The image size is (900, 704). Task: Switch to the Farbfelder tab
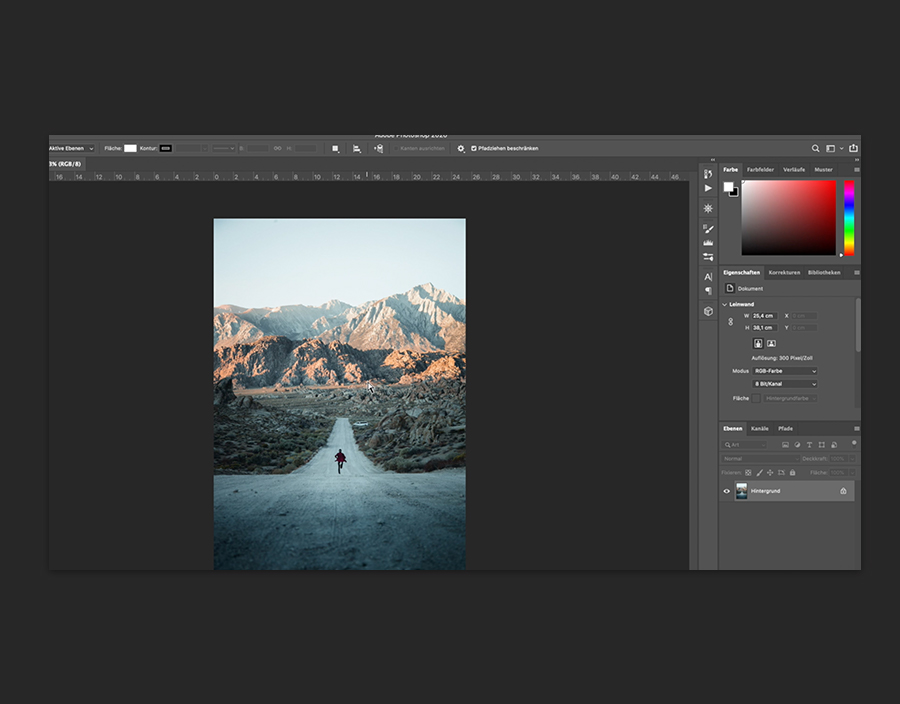tap(760, 170)
